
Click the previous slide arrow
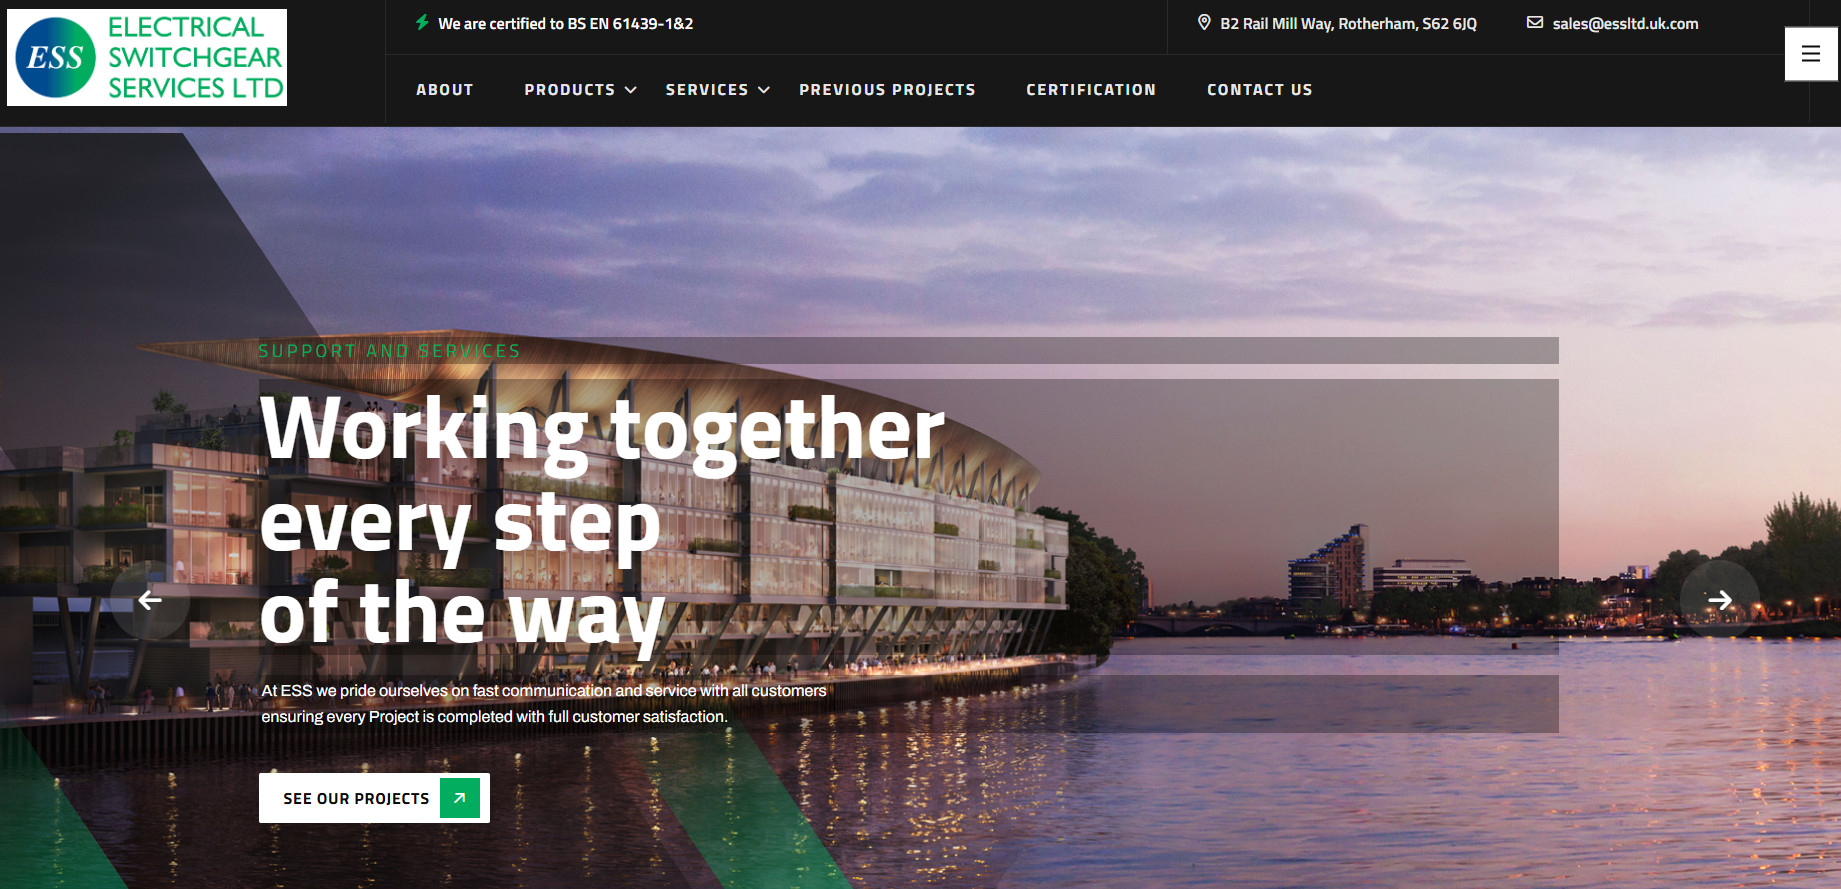(150, 600)
